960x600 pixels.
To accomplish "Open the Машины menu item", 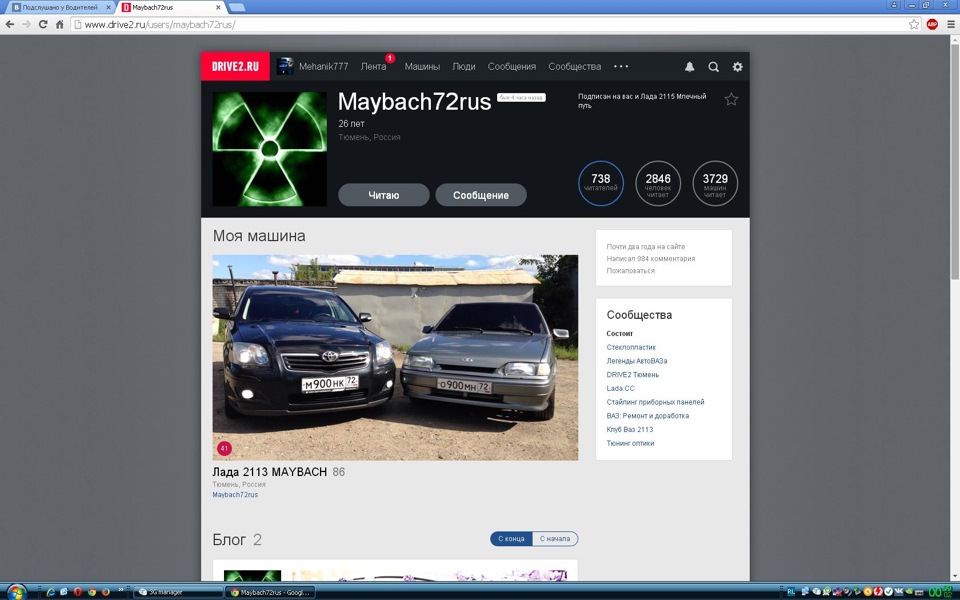I will (422, 67).
